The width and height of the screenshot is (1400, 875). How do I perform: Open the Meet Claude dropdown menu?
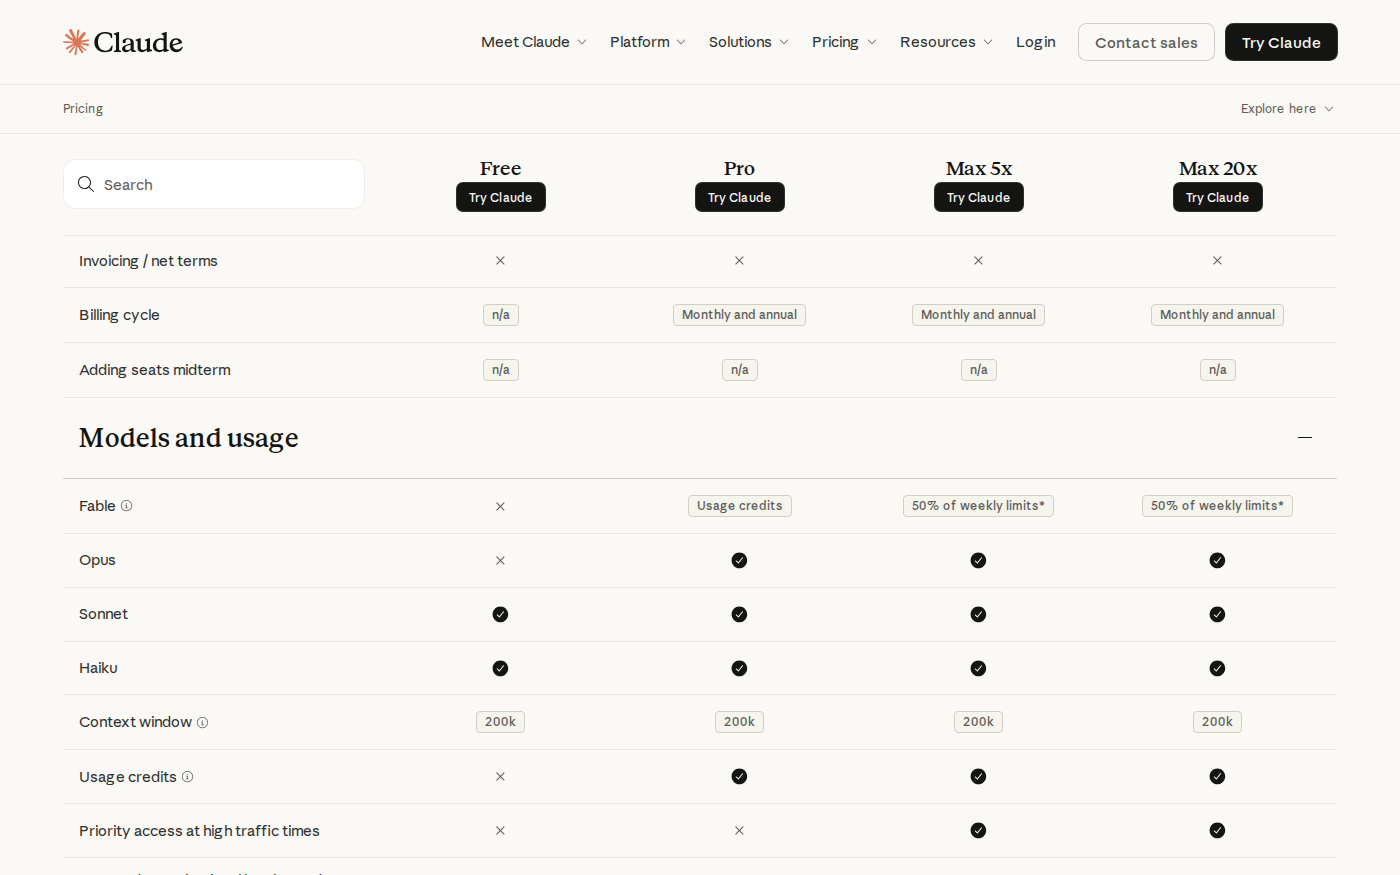534,42
